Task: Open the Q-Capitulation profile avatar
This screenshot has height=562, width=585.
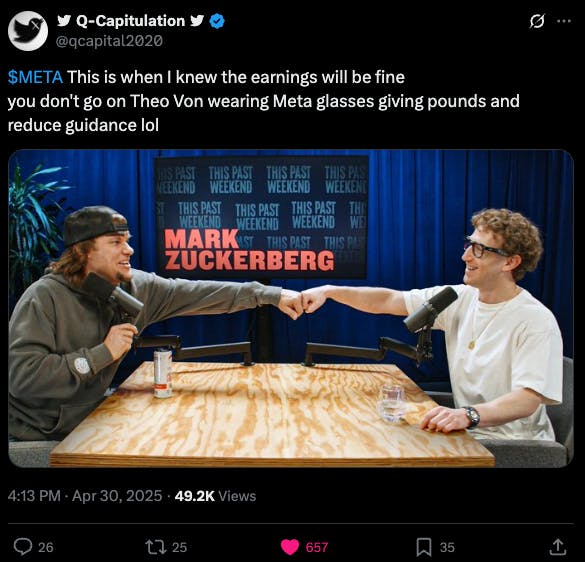Action: pos(28,31)
